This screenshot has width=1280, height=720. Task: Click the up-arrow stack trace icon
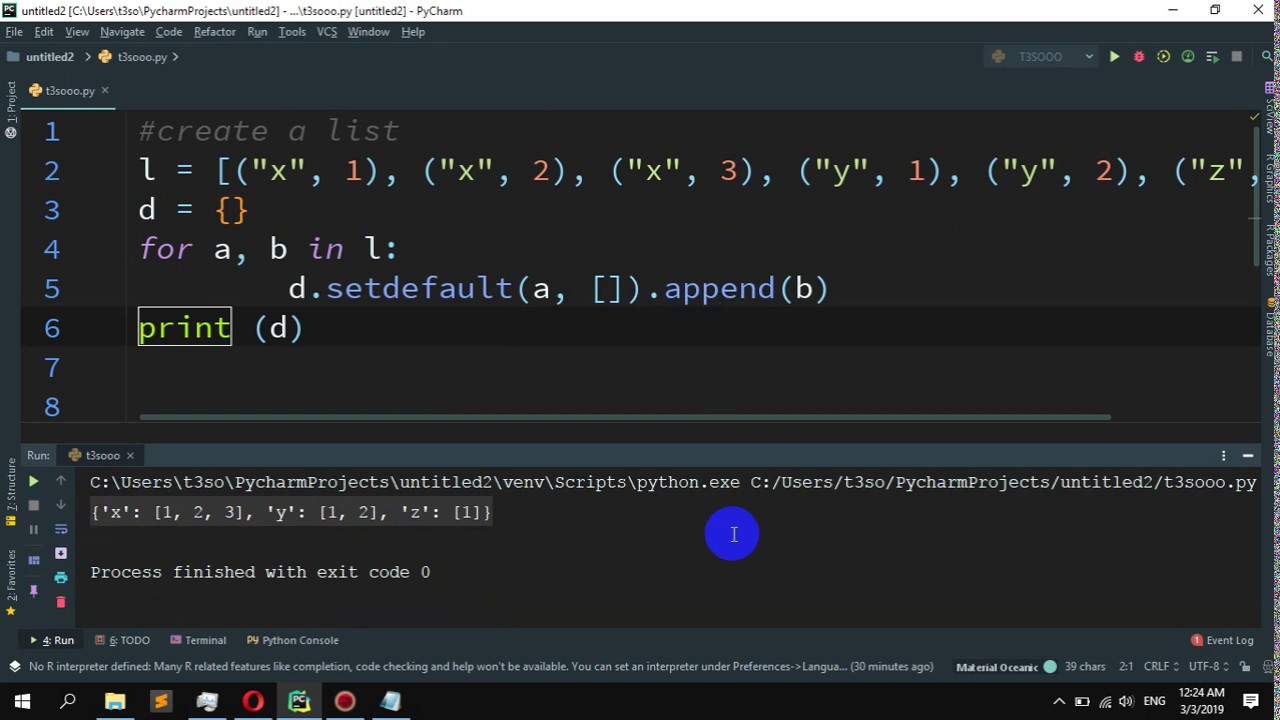coord(61,481)
